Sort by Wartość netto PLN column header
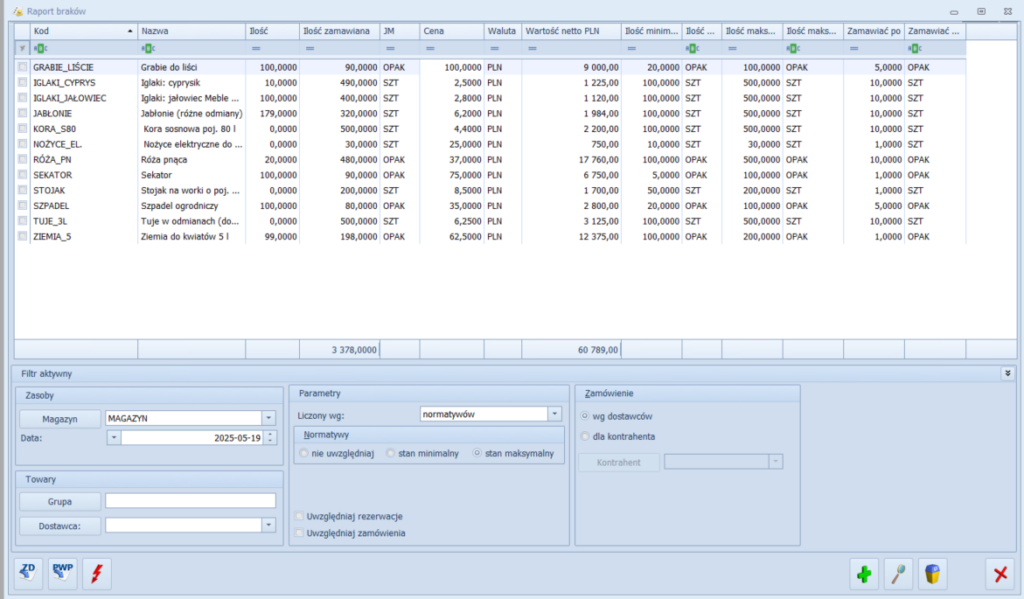 pos(571,31)
